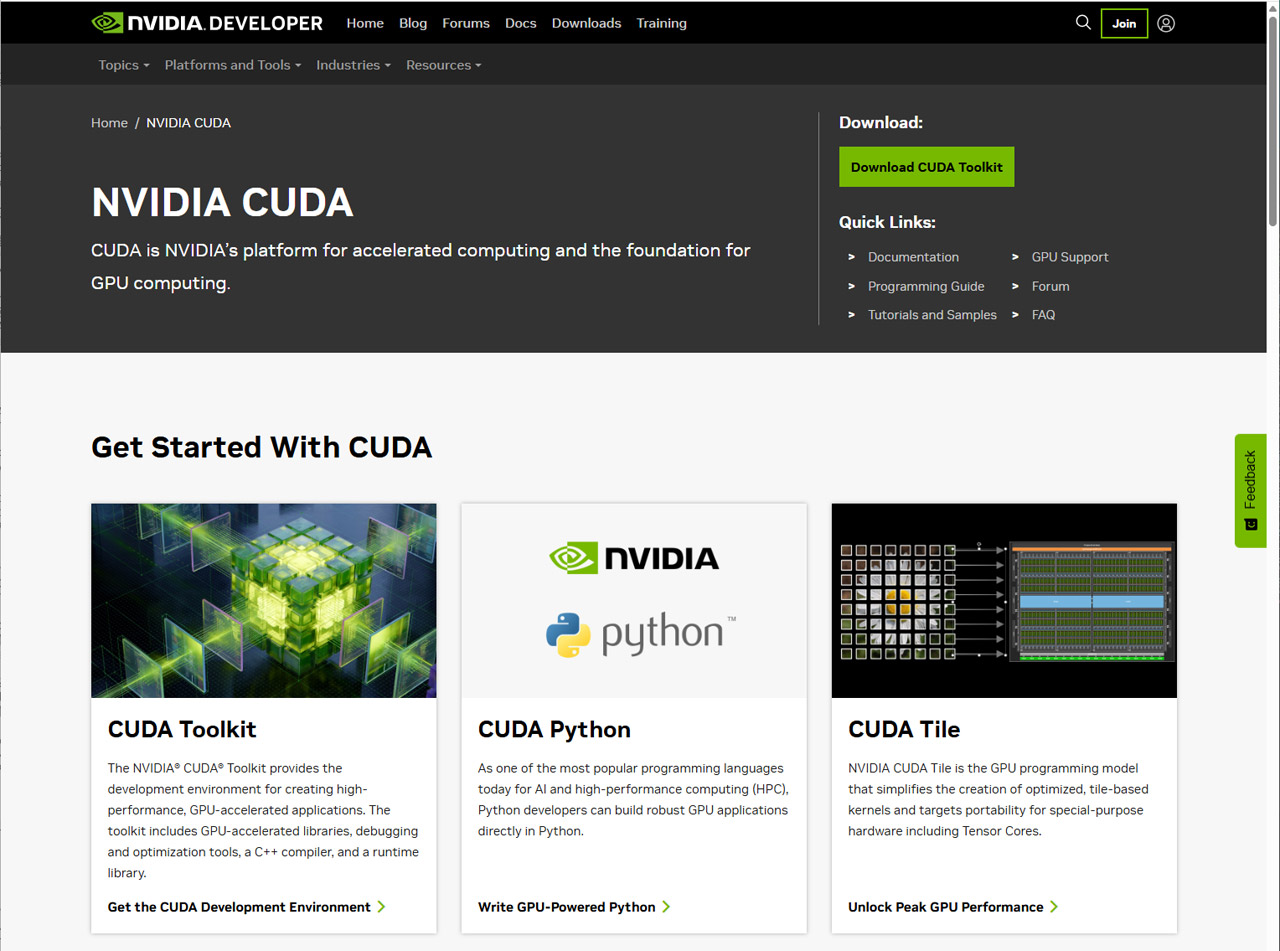1280x951 pixels.
Task: Open the FAQ quick link
Action: pos(1043,314)
